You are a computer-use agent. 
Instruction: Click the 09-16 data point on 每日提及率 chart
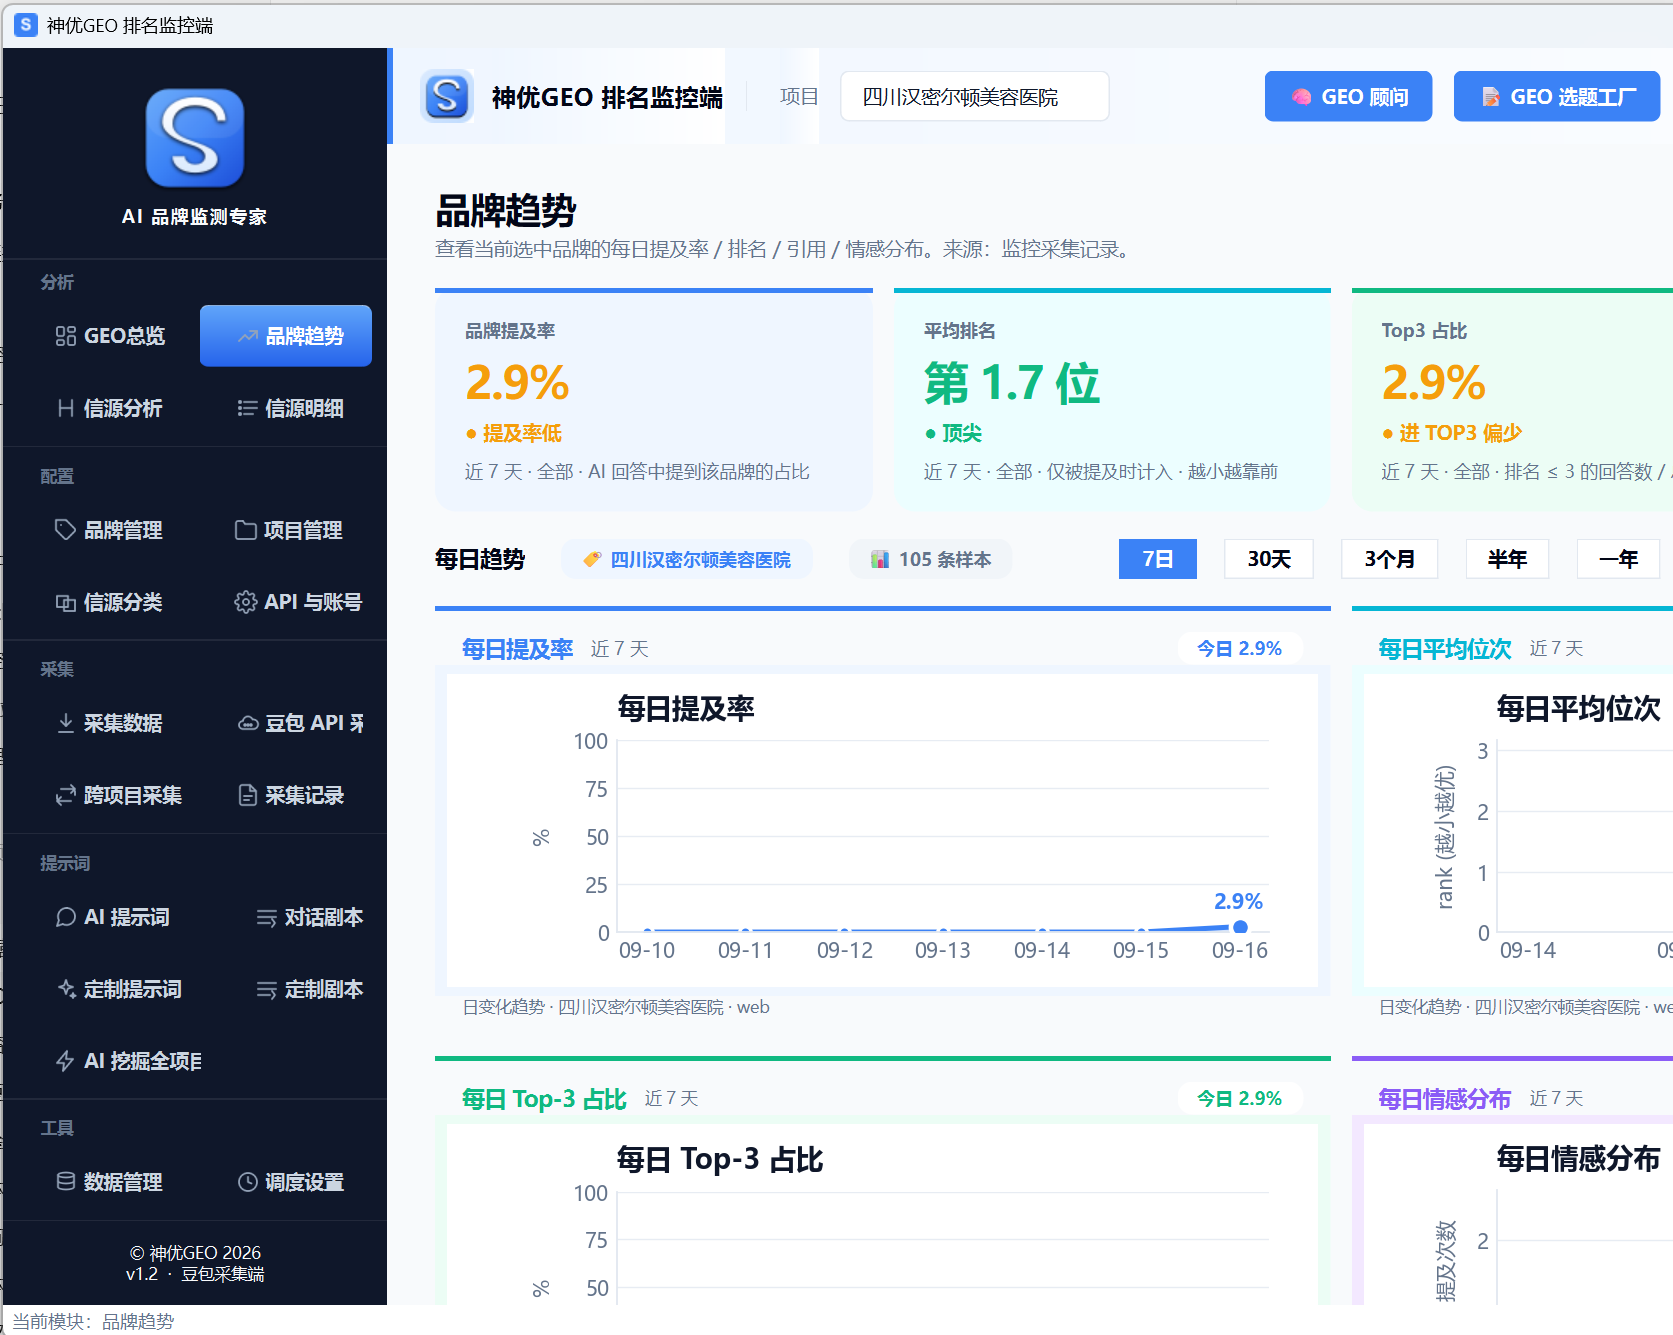(1240, 927)
